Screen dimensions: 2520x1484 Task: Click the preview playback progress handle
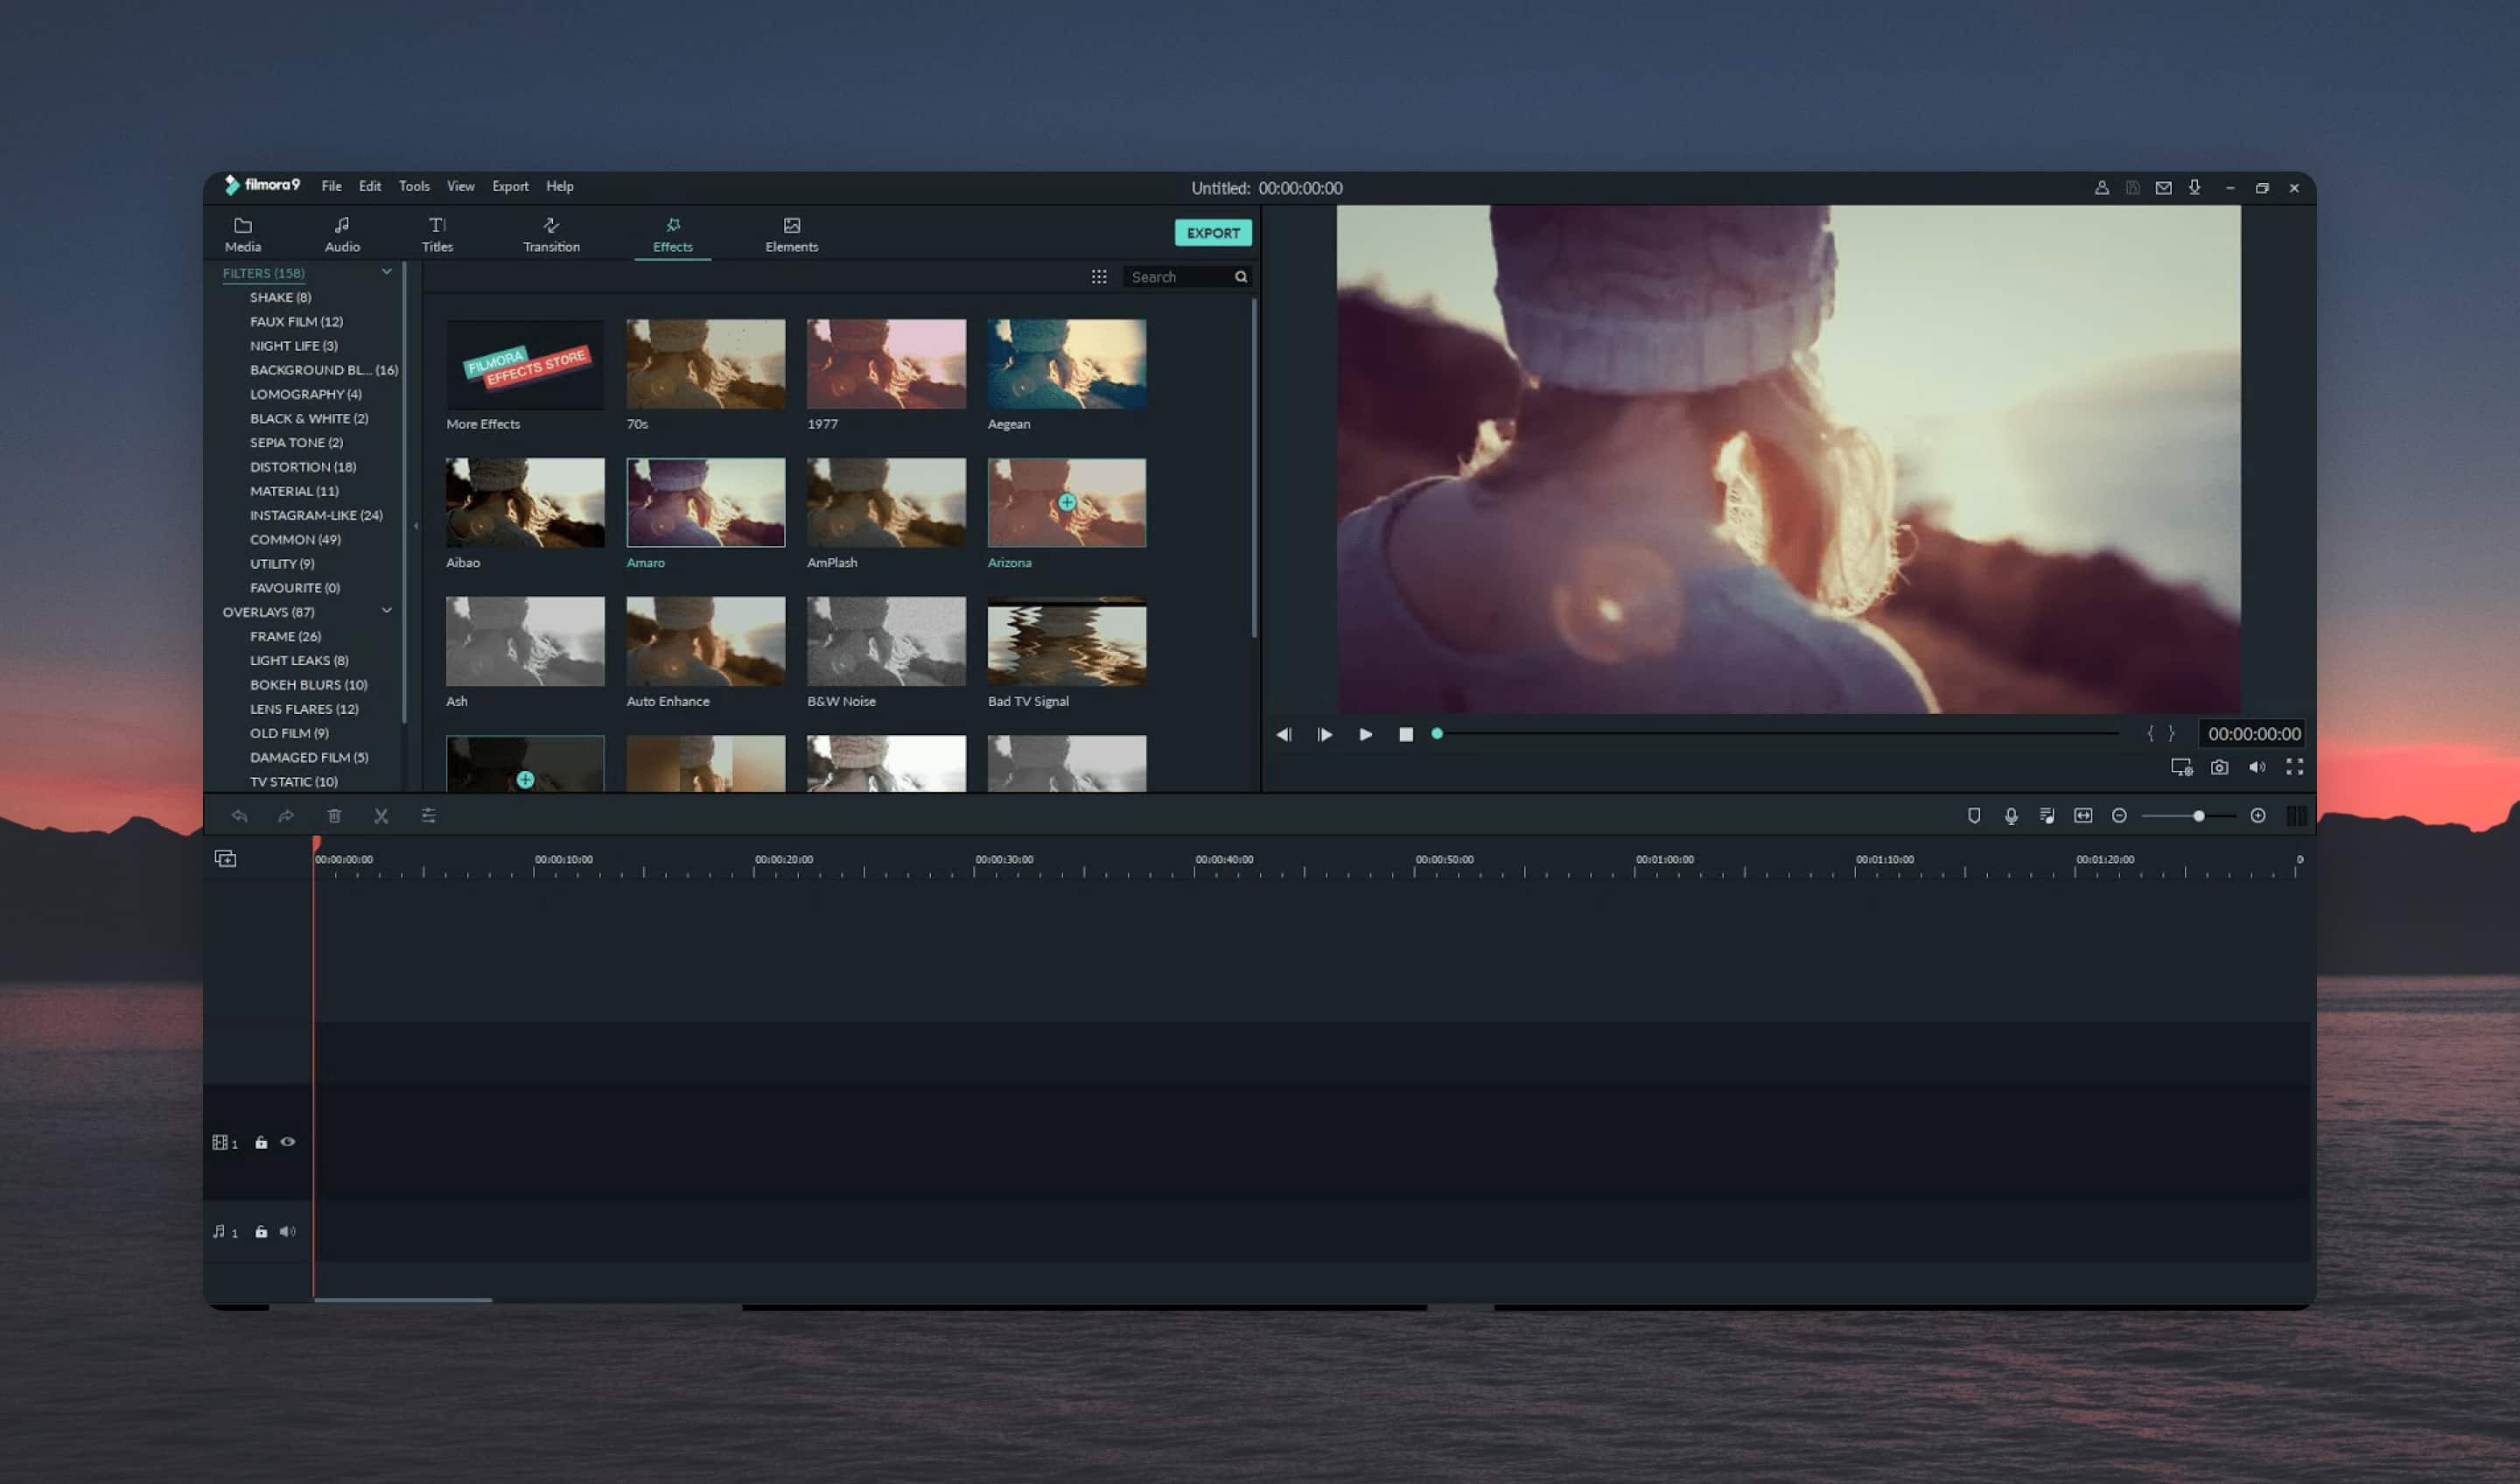(1437, 734)
